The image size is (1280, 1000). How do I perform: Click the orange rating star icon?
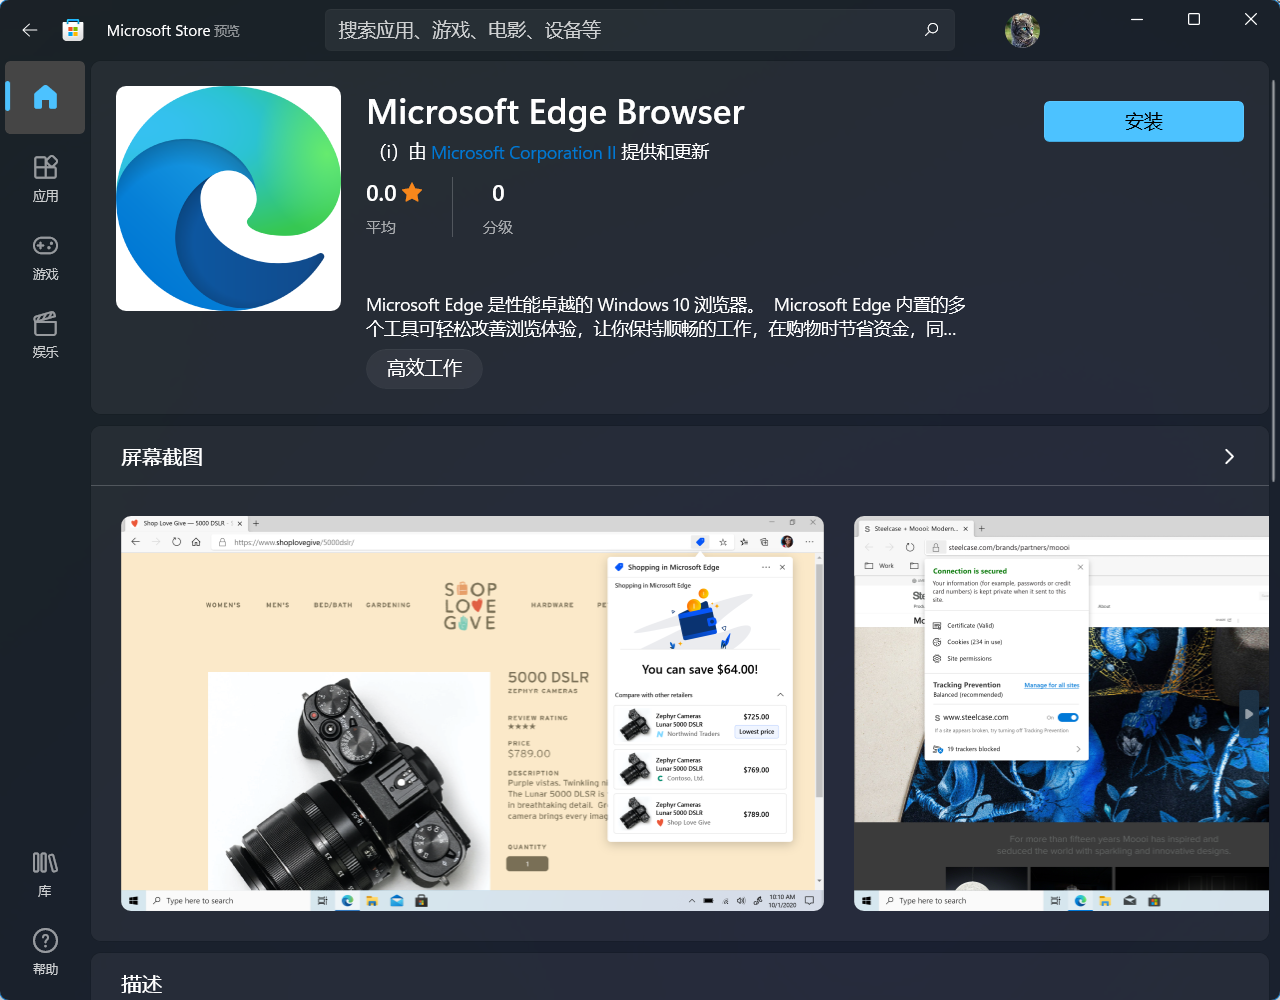(413, 193)
